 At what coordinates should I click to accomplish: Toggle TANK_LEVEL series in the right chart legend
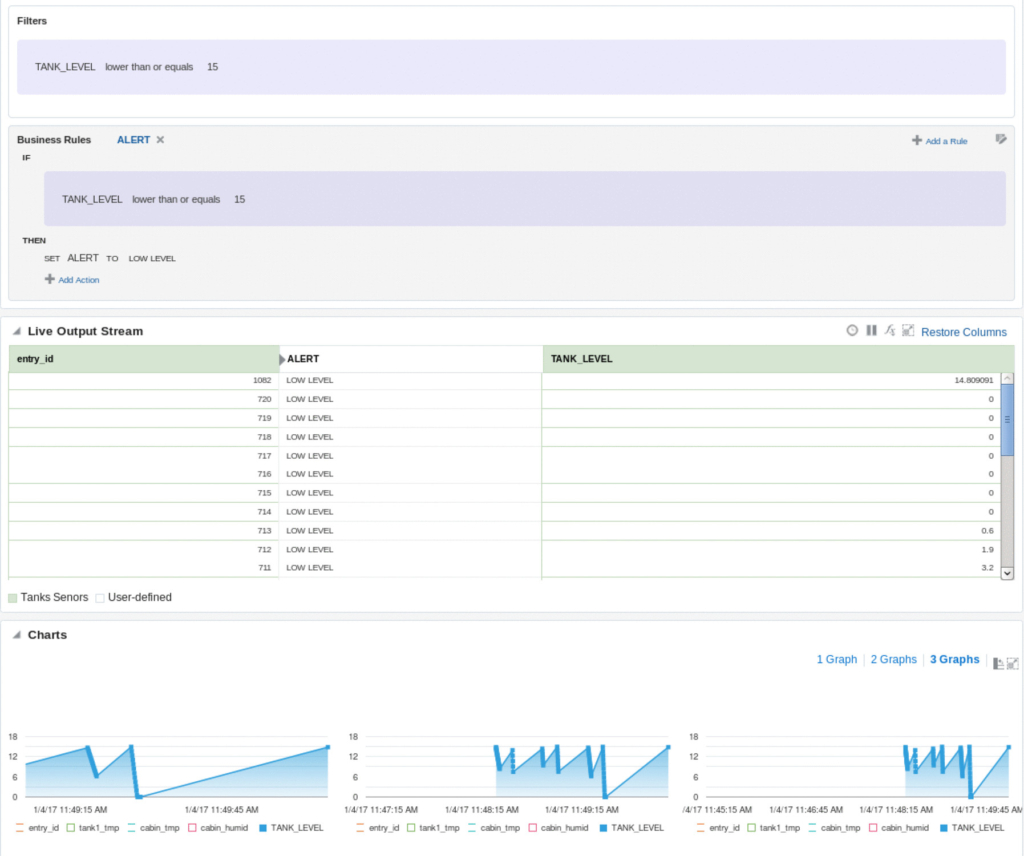click(972, 828)
